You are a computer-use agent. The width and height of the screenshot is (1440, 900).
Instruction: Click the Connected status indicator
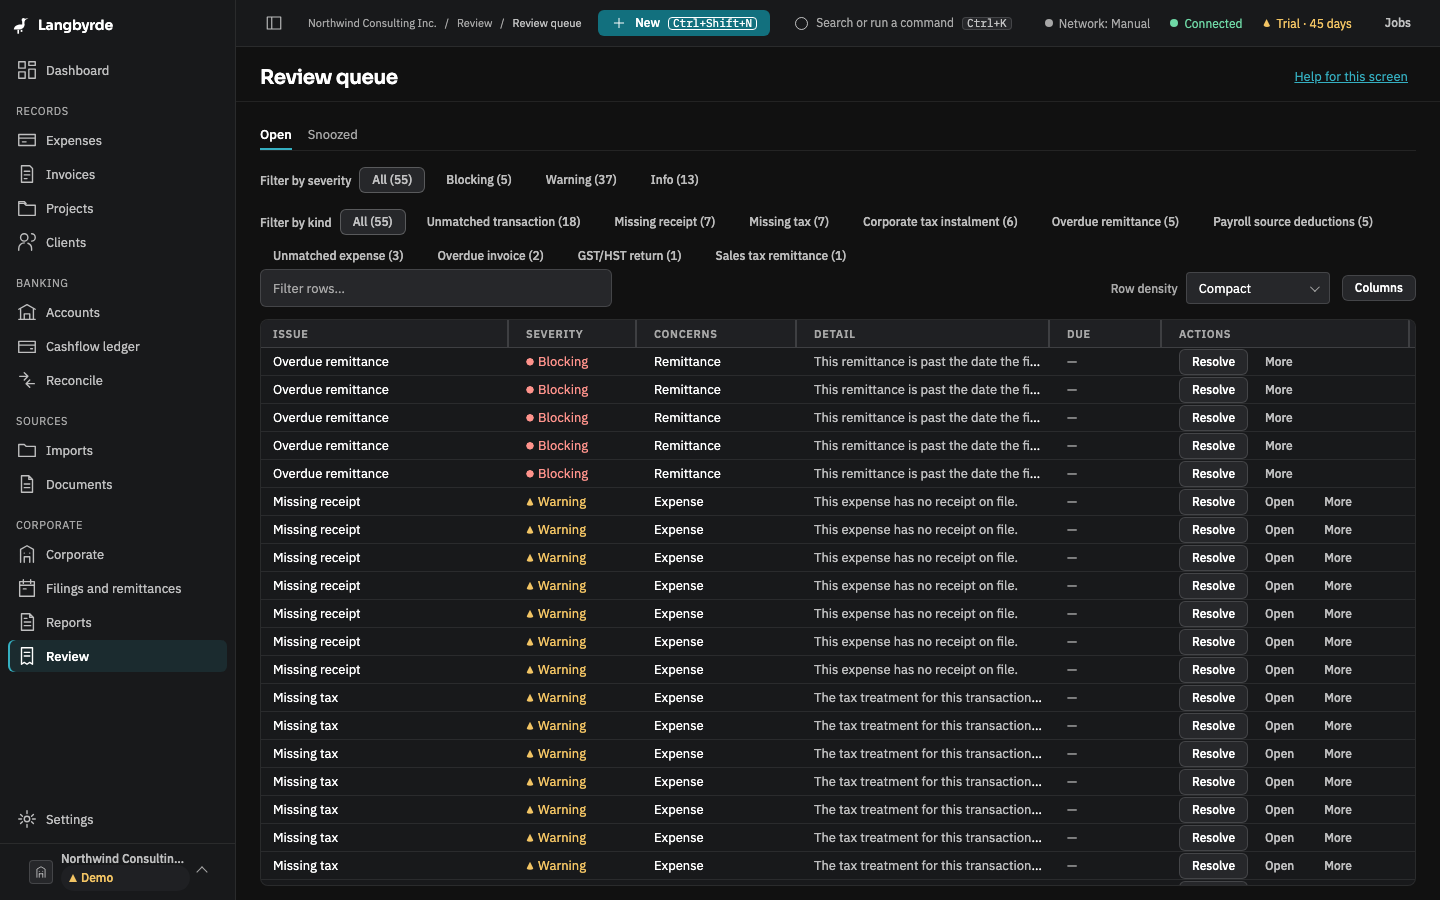(x=1206, y=23)
